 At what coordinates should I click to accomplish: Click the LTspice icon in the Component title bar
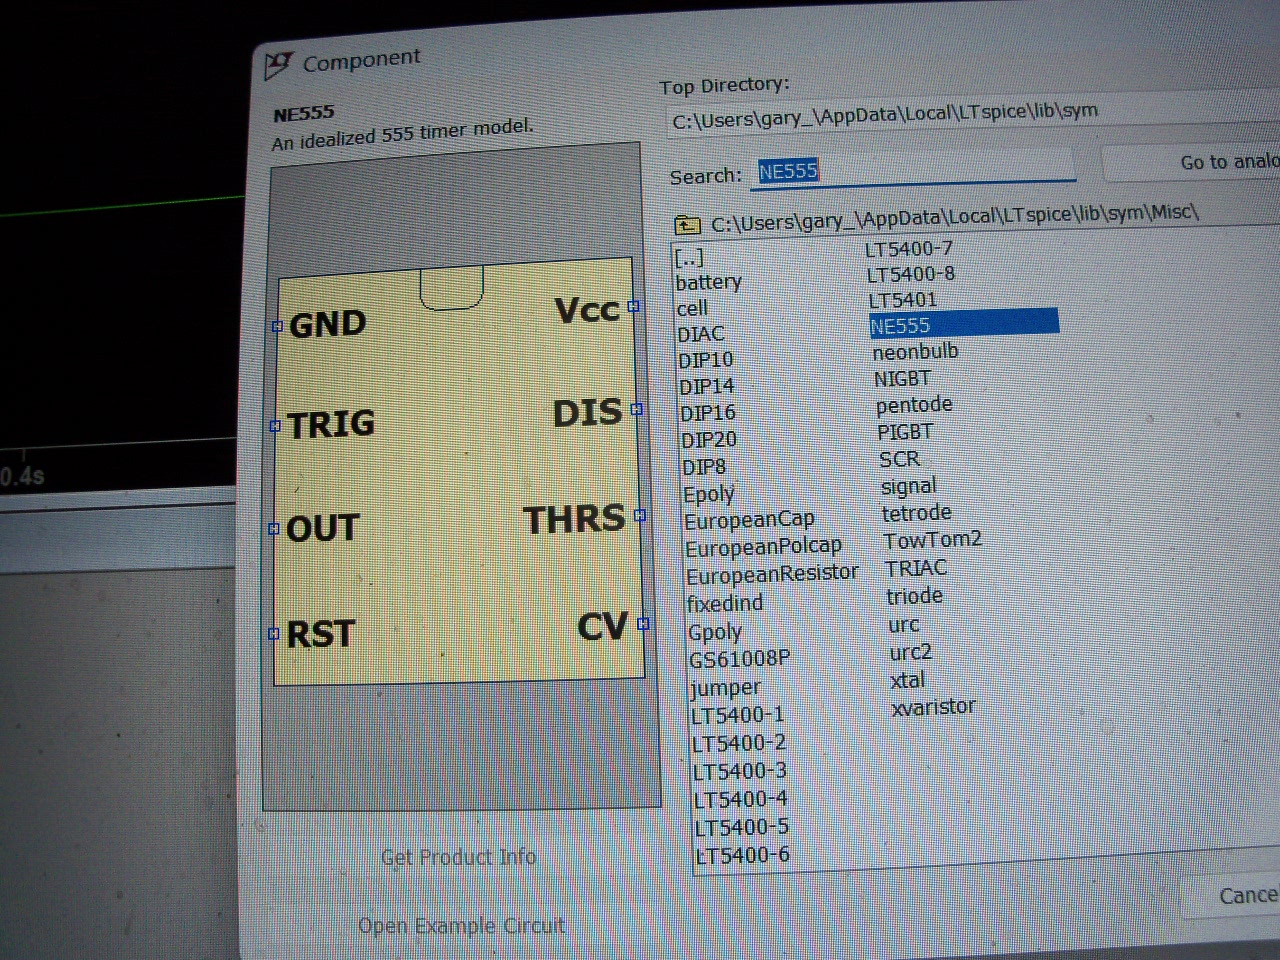click(x=278, y=66)
